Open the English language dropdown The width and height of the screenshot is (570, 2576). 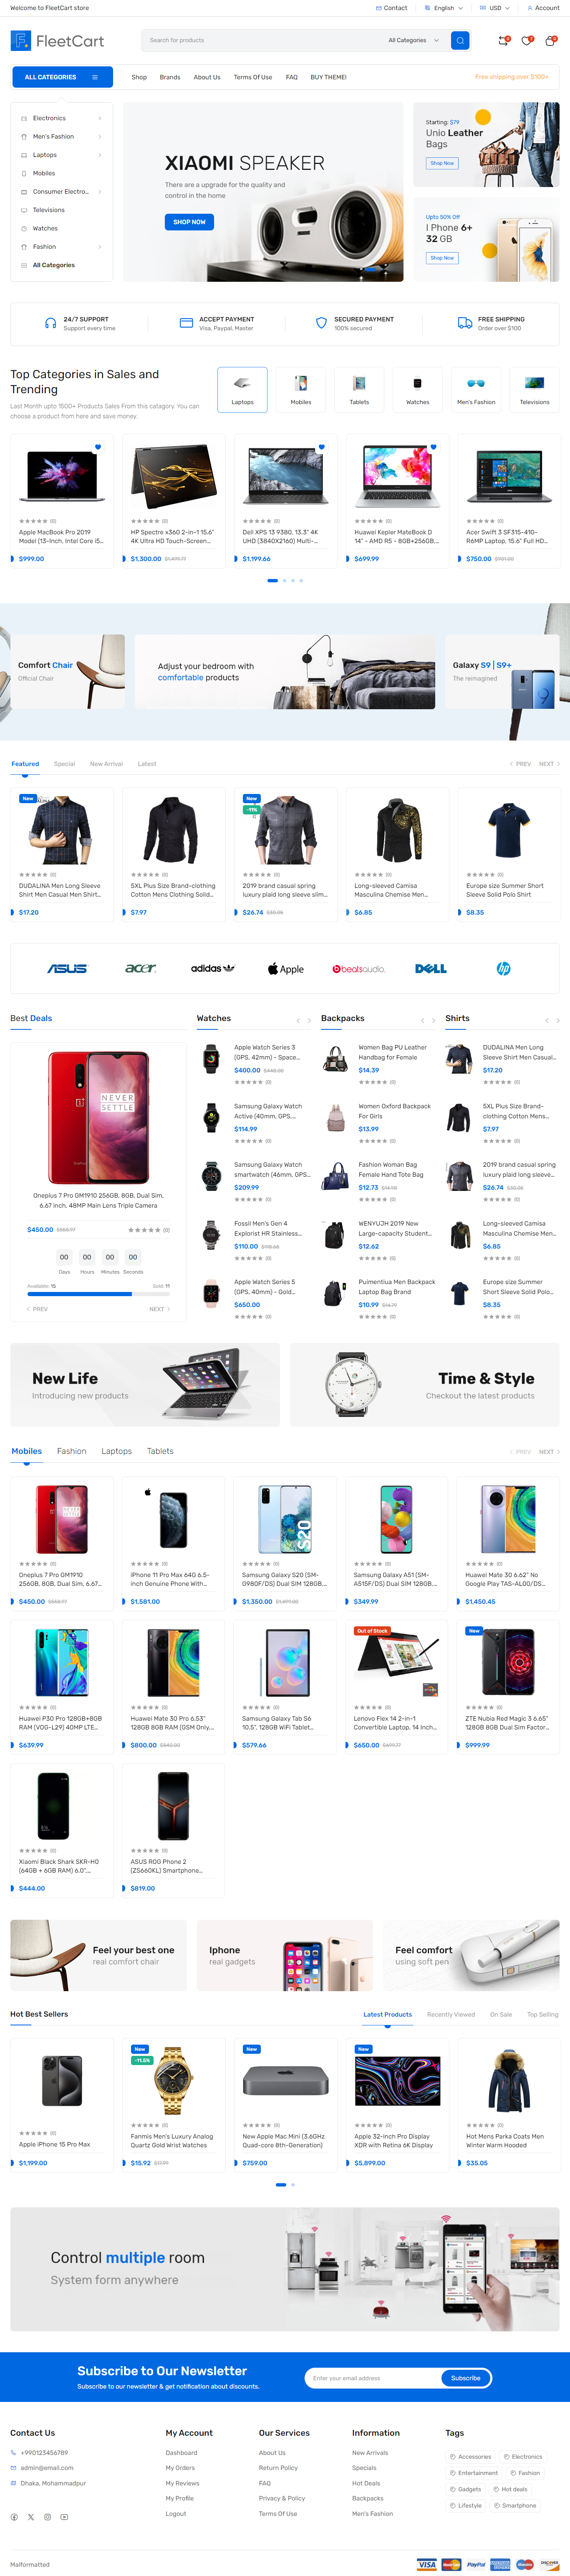click(444, 8)
